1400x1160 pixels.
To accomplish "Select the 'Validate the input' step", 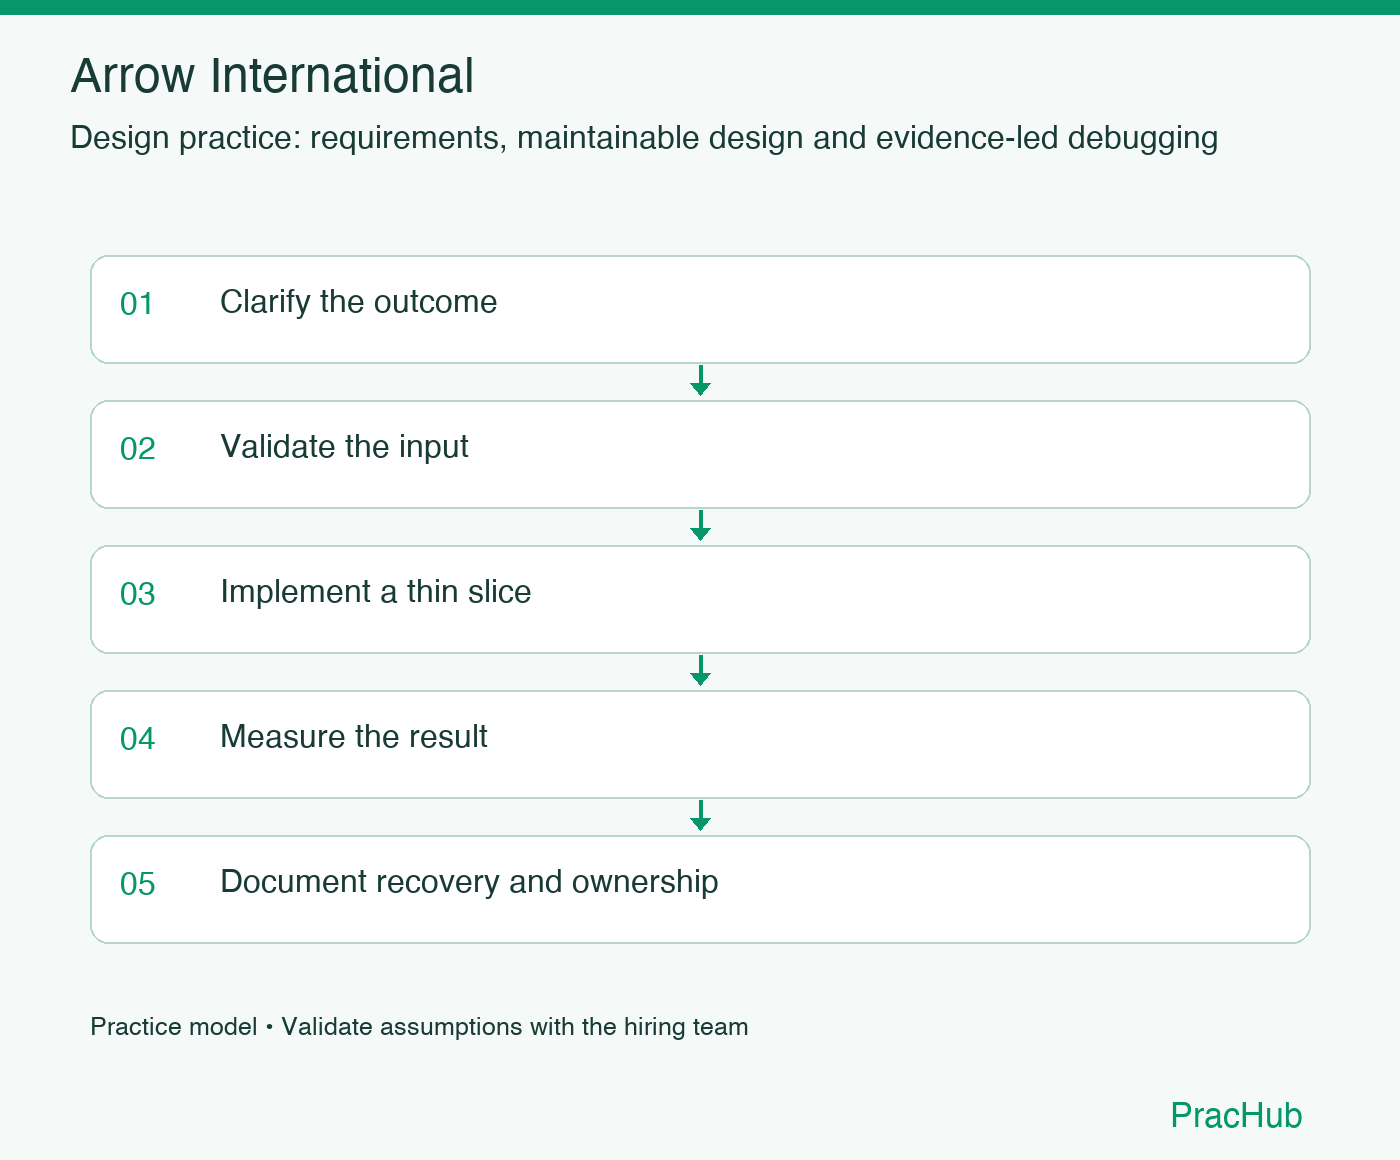I will (700, 454).
